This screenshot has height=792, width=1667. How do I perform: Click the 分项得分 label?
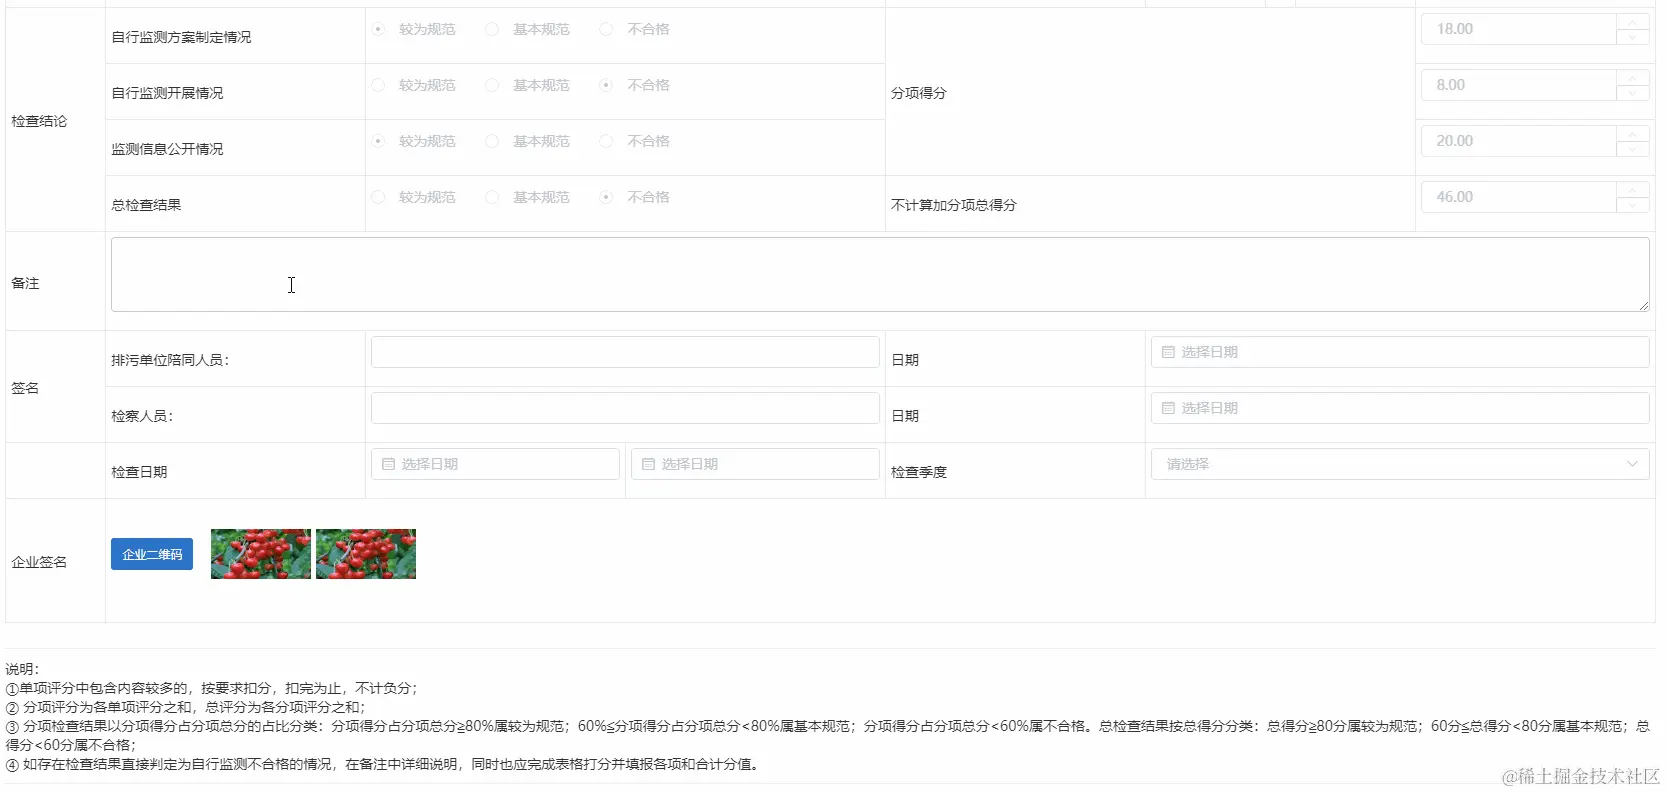[918, 93]
